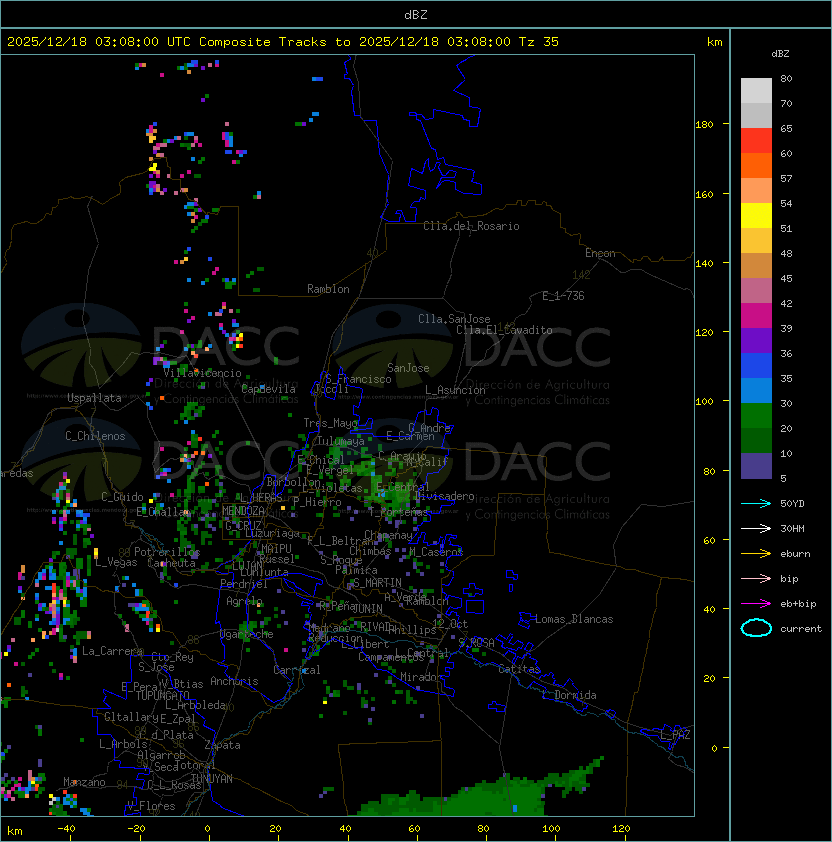
Task: Click the L_PAZ map label
Action: [675, 735]
